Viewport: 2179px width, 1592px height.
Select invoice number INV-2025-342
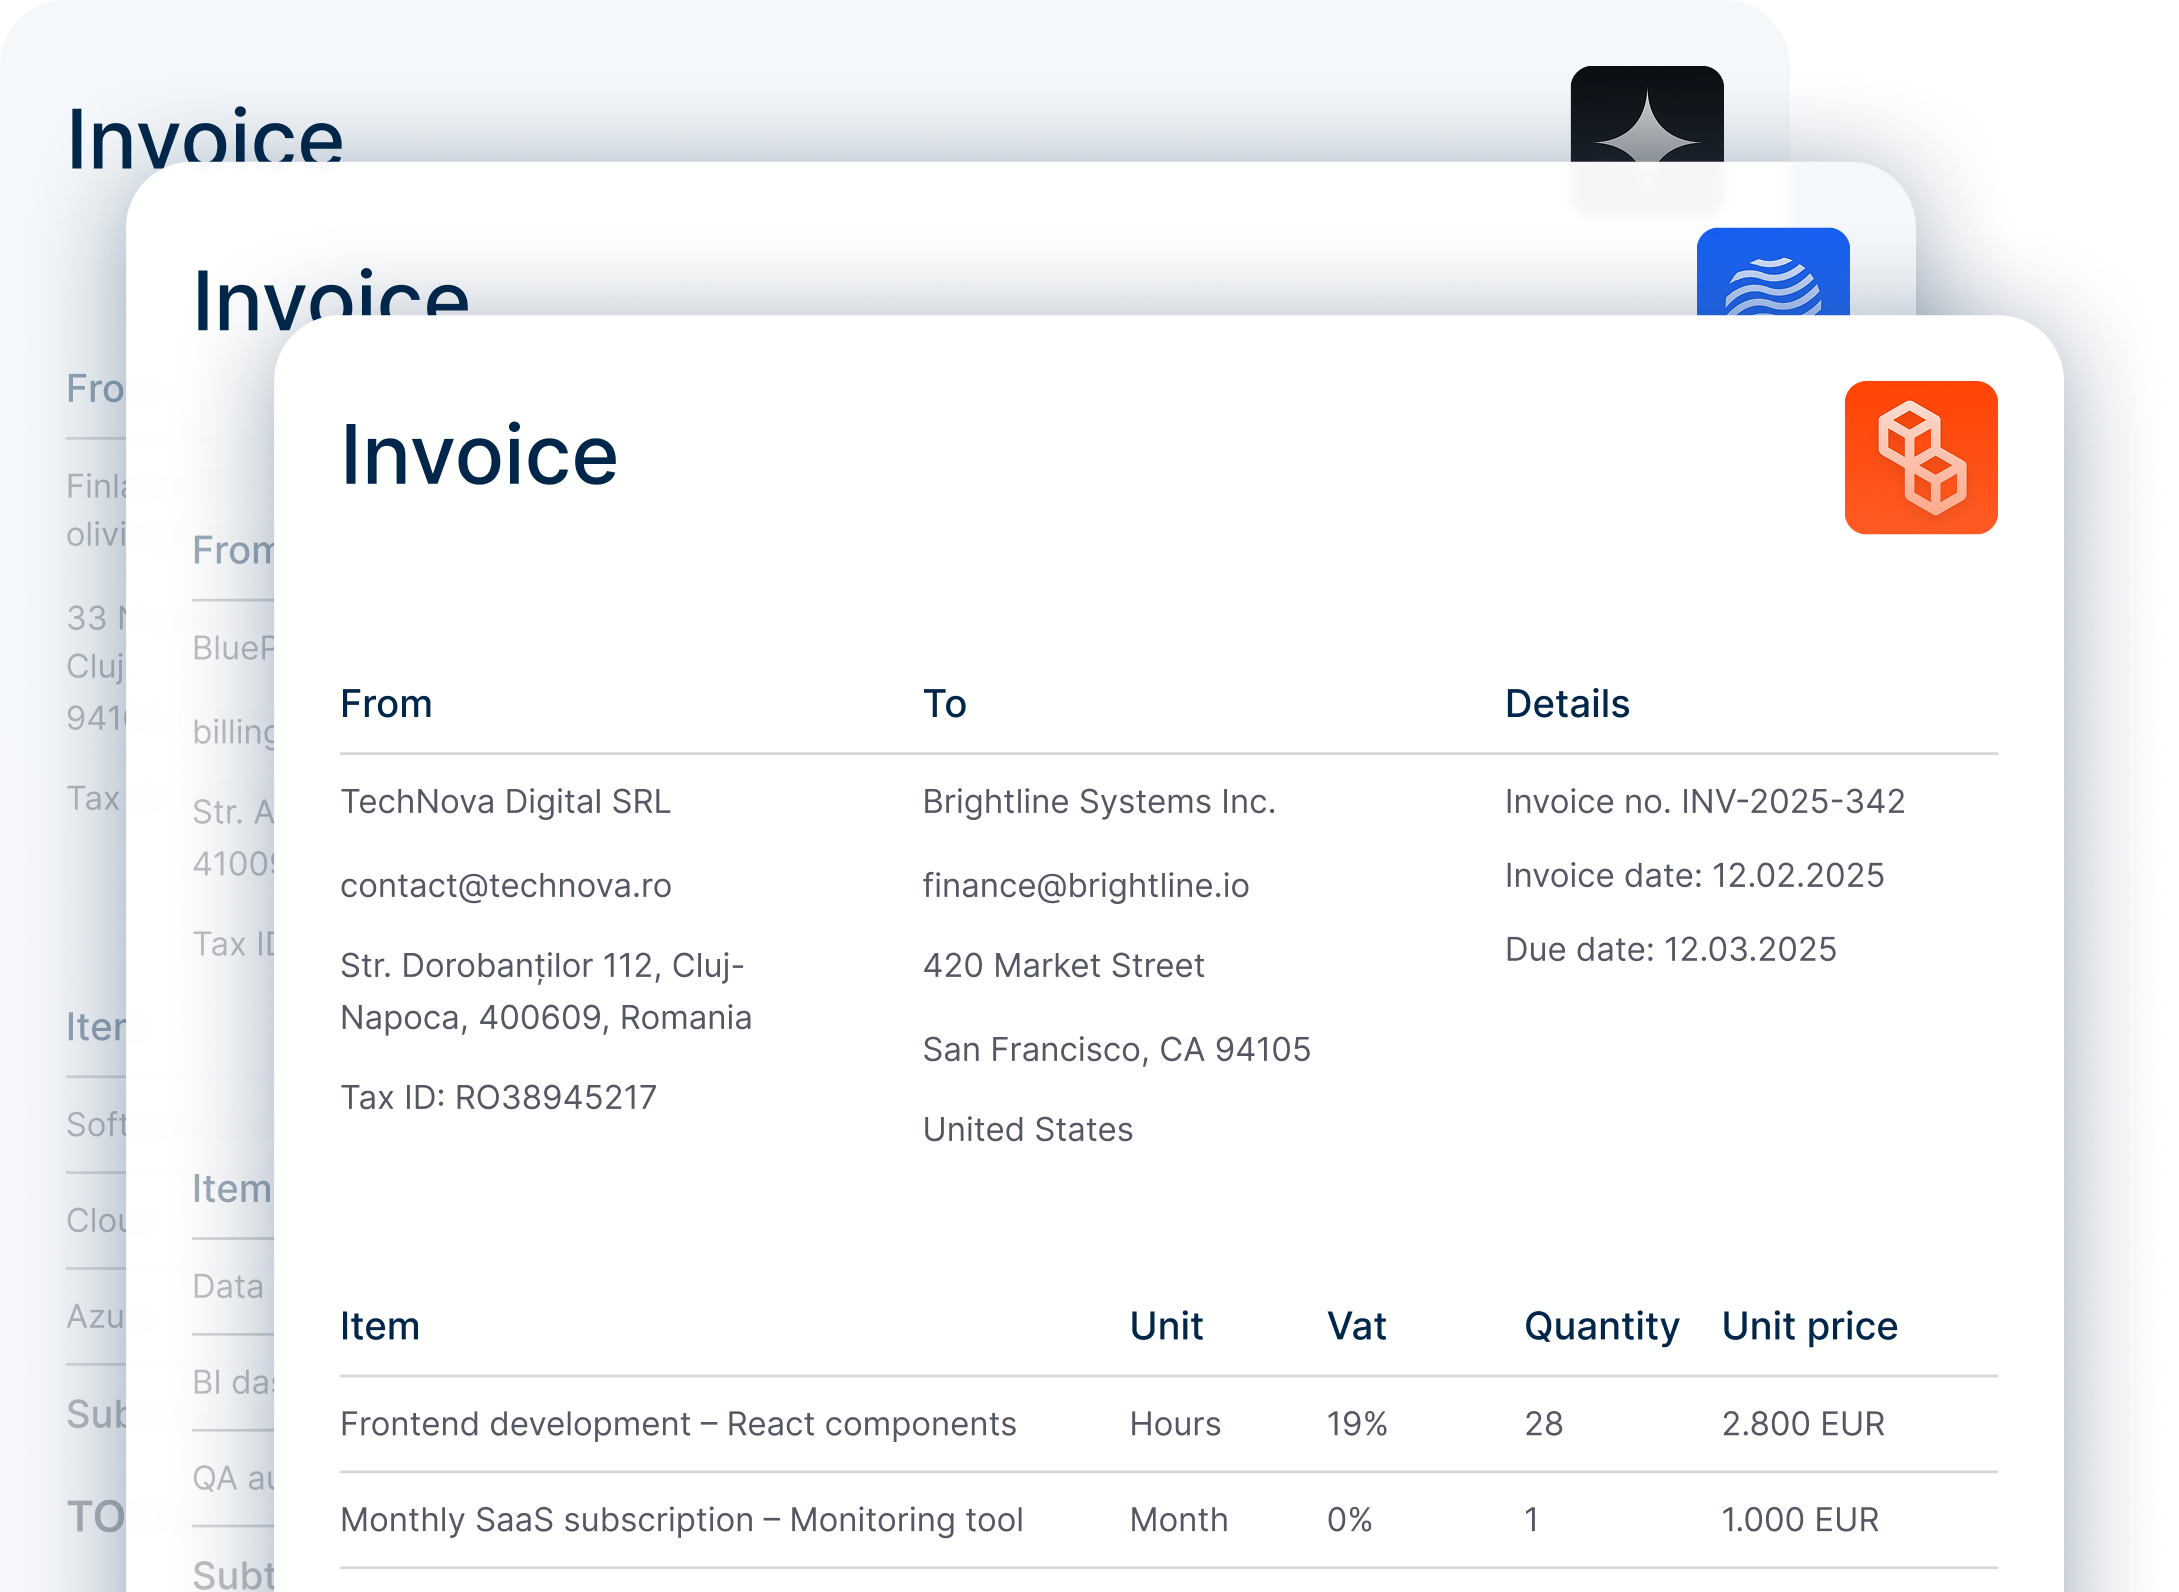[x=1705, y=802]
